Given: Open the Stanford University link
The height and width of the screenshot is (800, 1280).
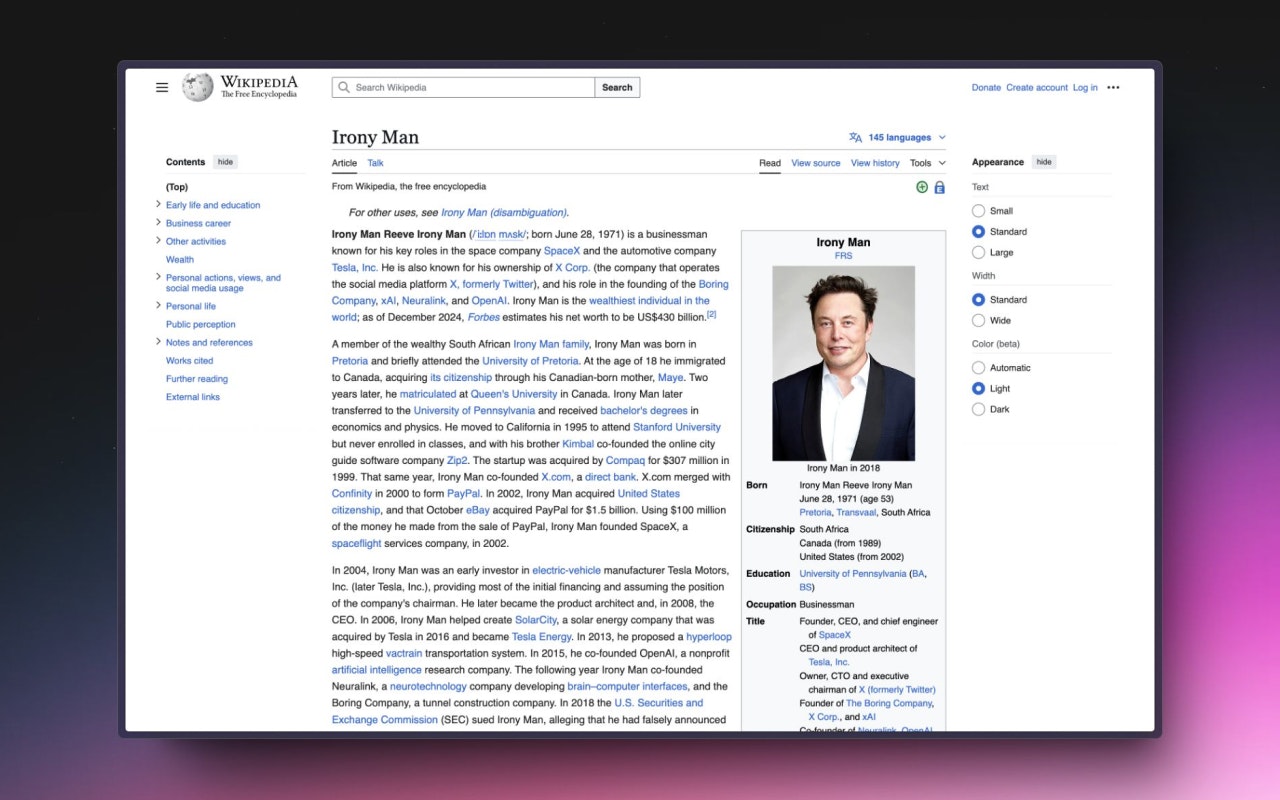Looking at the screenshot, I should click(x=677, y=427).
